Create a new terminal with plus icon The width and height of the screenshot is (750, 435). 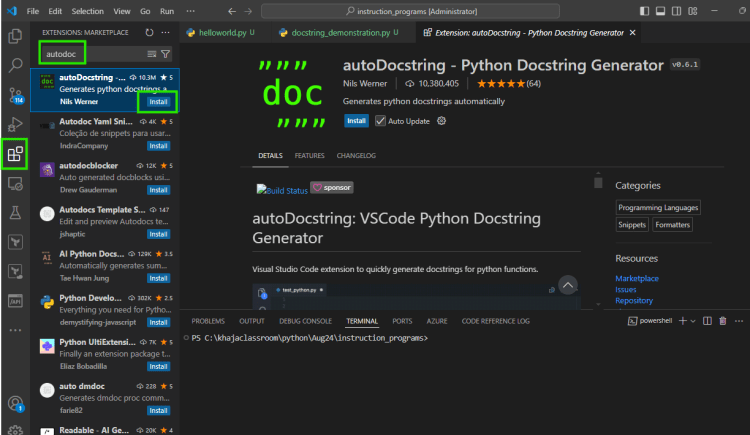(x=683, y=321)
